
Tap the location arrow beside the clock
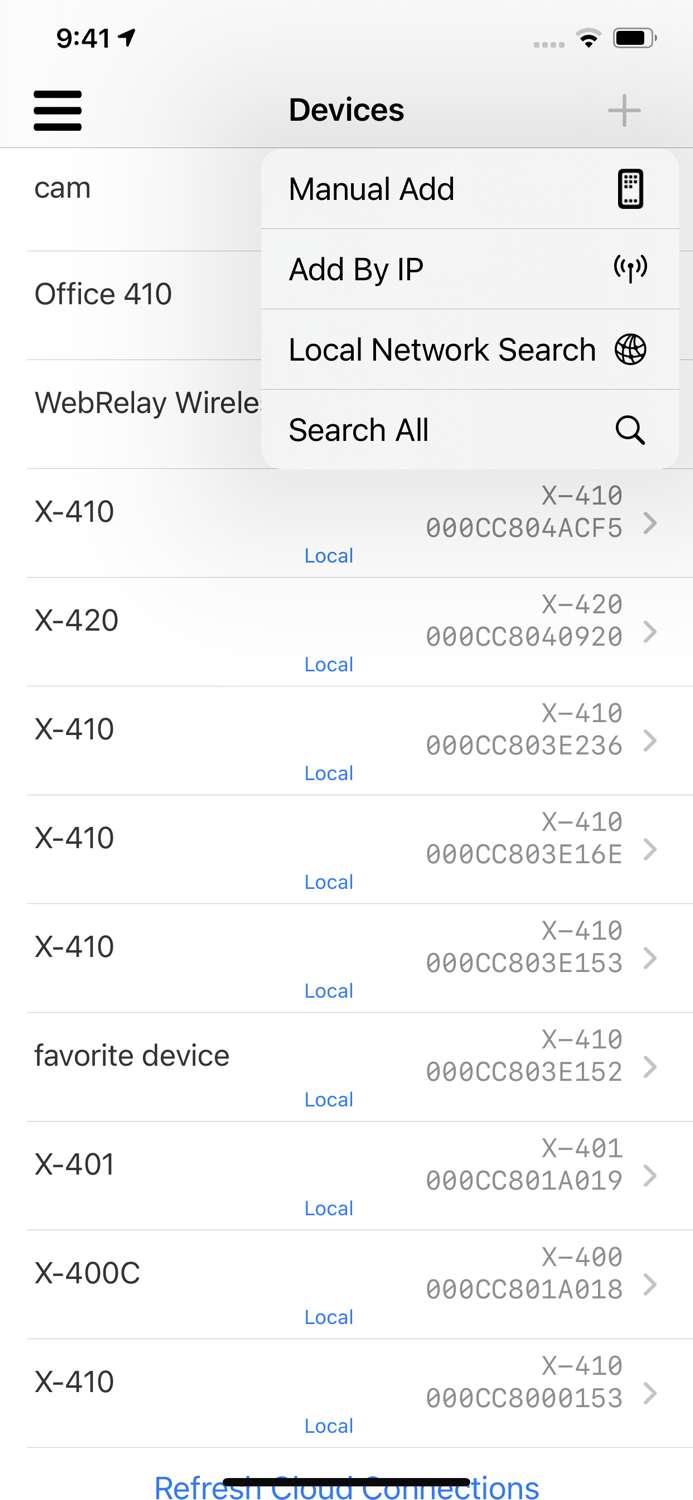126,36
